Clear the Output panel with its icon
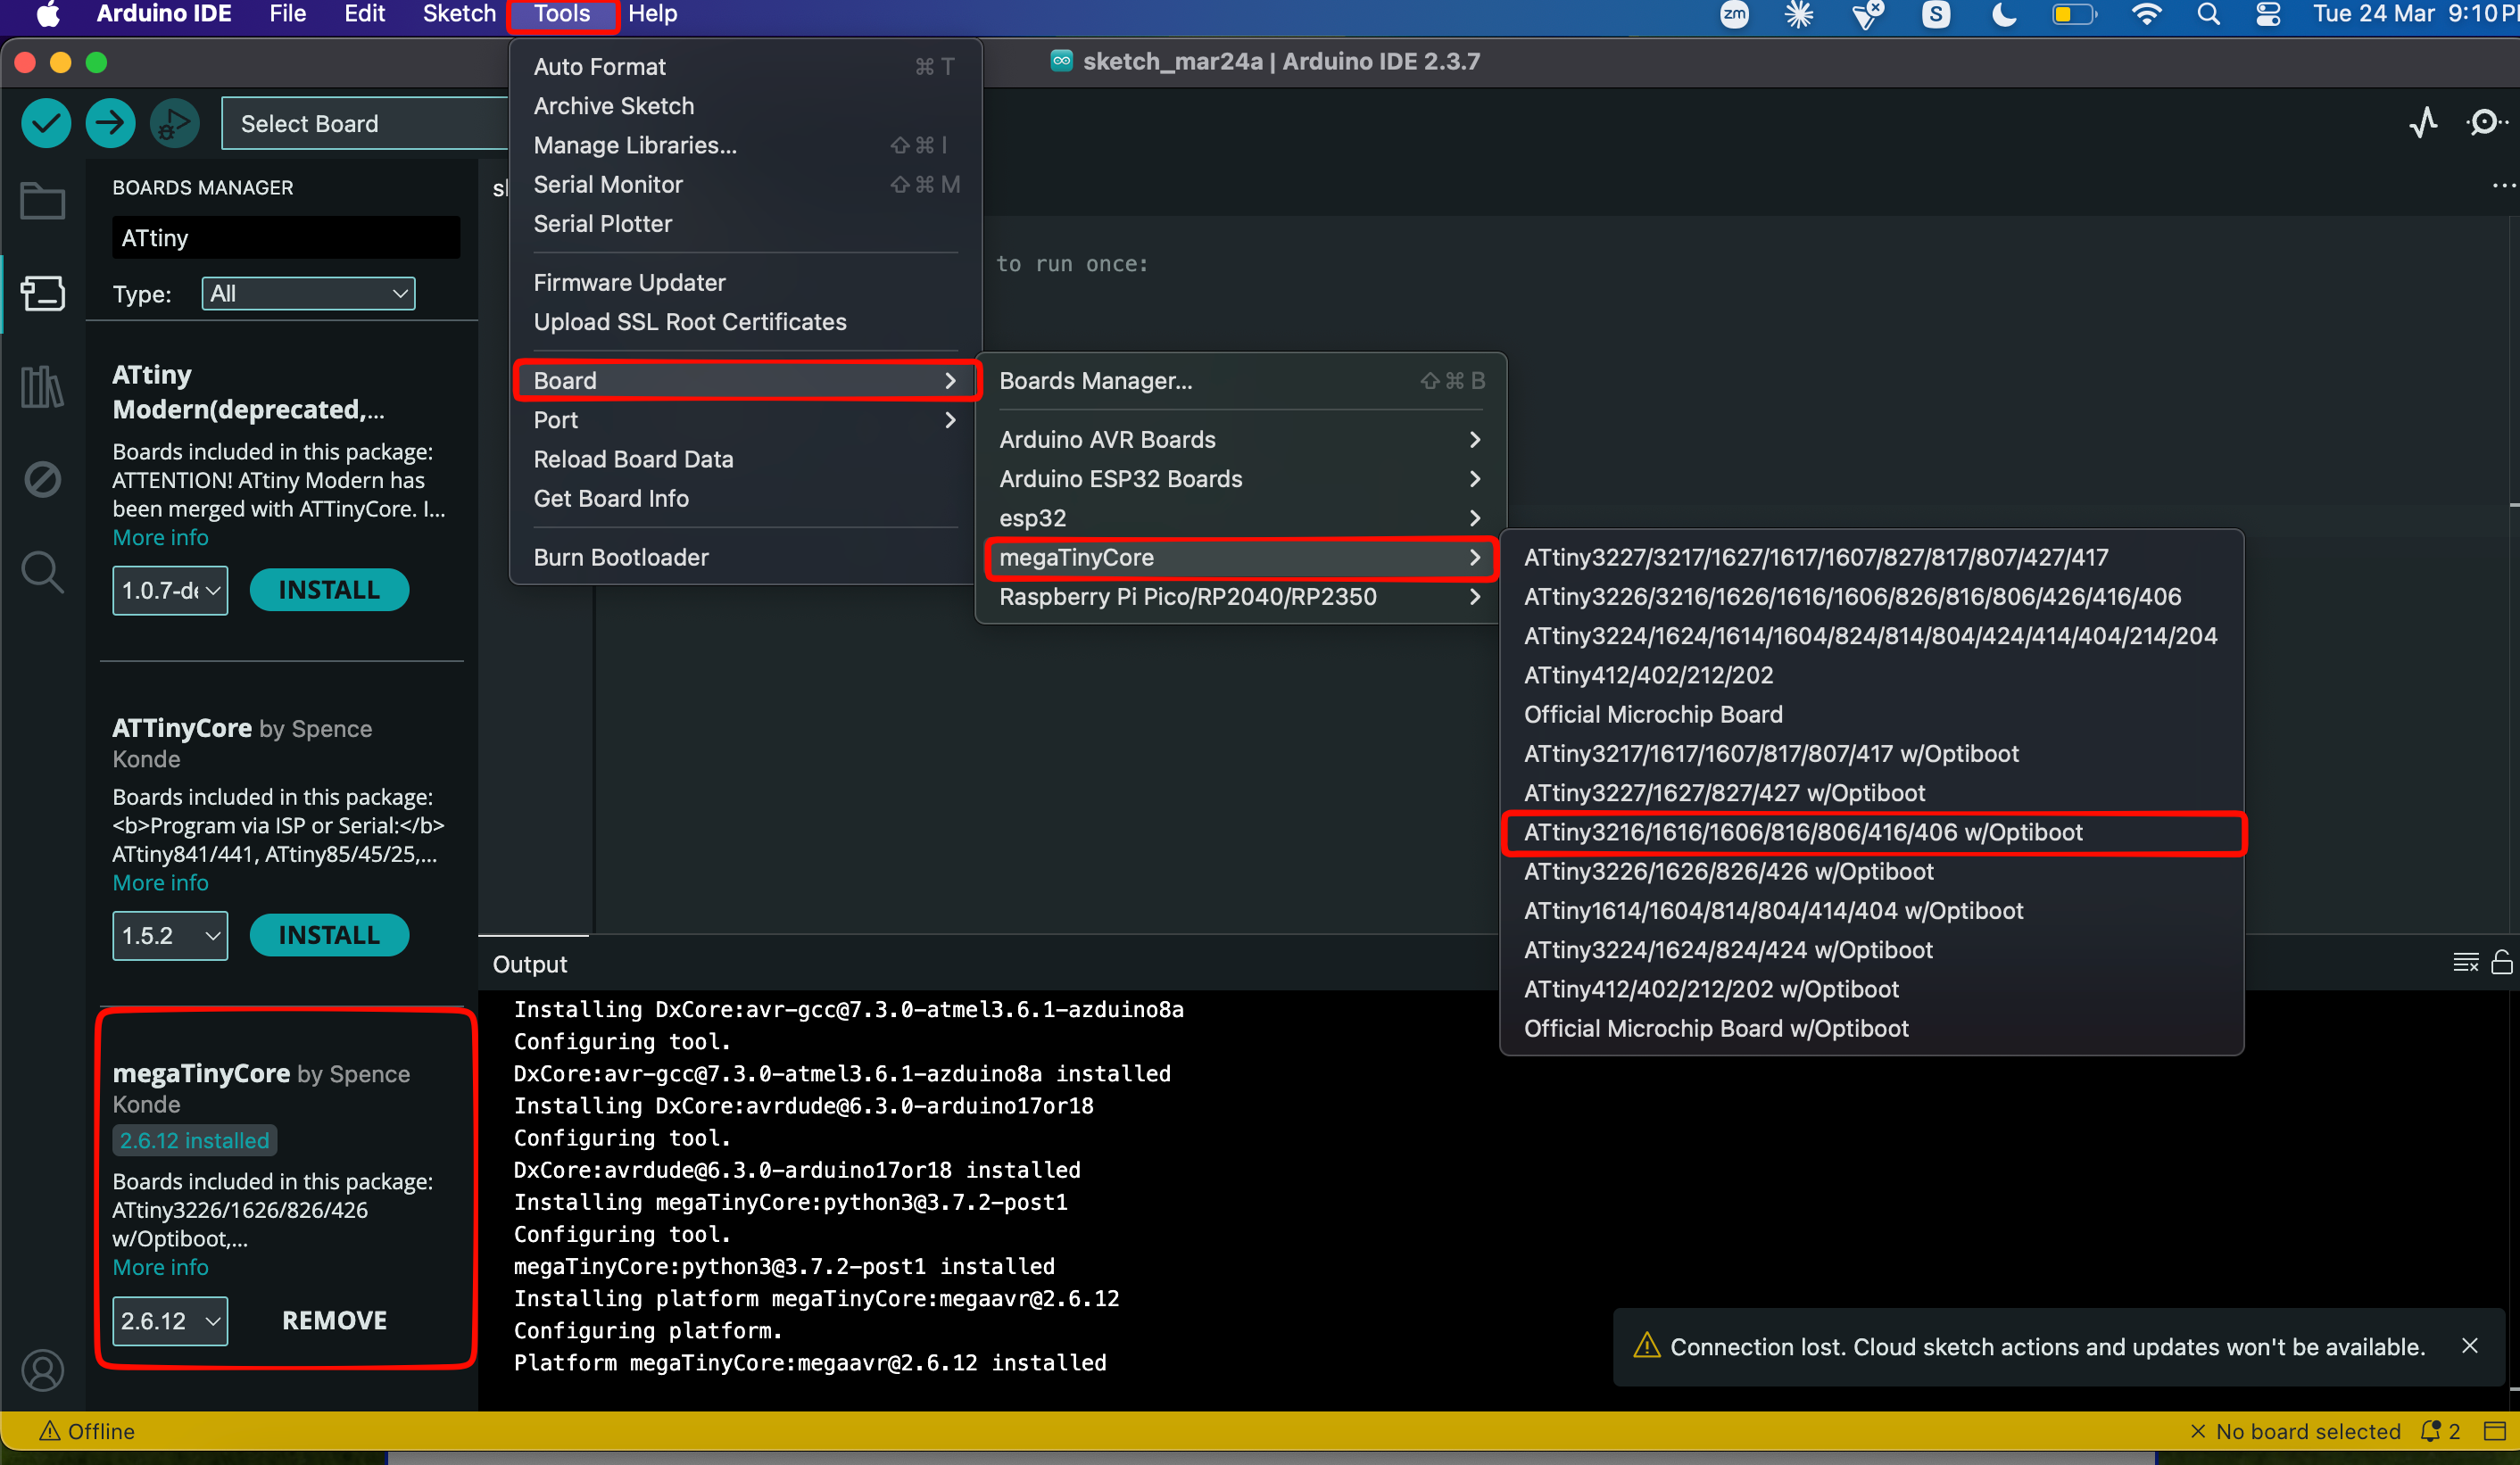The height and width of the screenshot is (1465, 2520). pyautogui.click(x=2465, y=962)
